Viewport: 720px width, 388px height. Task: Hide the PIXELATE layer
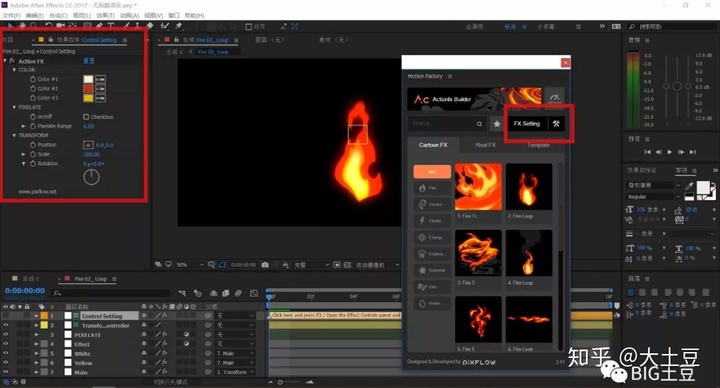[6, 335]
